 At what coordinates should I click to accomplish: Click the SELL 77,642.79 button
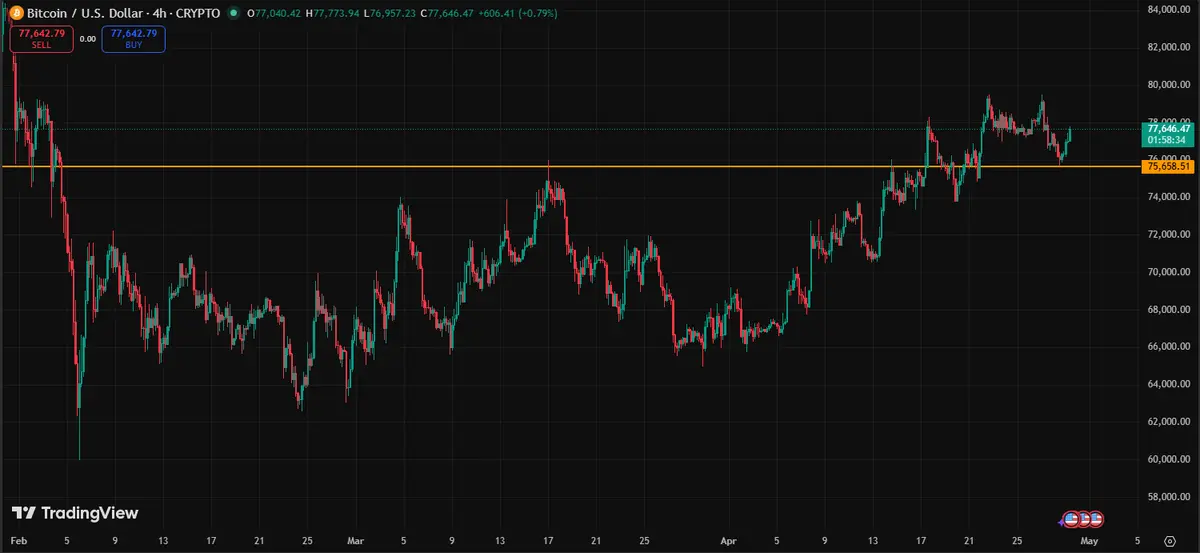pos(41,39)
